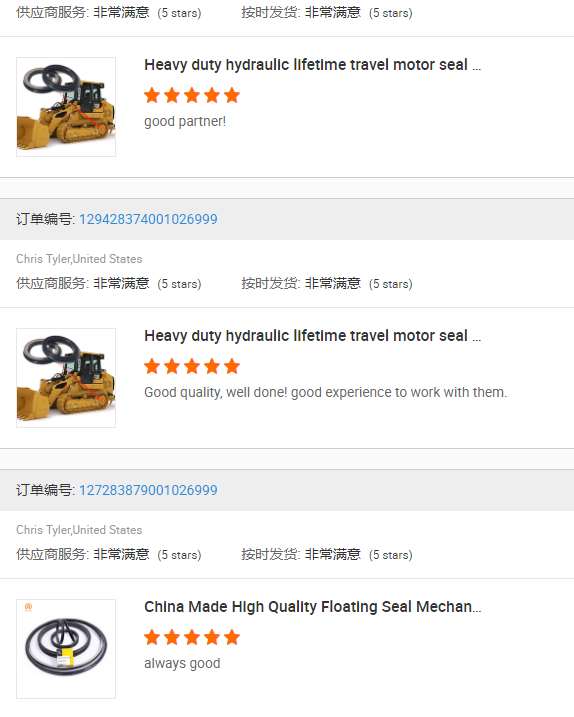Click small orange badge icon on floating seal thumbnail
Viewport: 574px width, 717px height.
click(x=28, y=607)
